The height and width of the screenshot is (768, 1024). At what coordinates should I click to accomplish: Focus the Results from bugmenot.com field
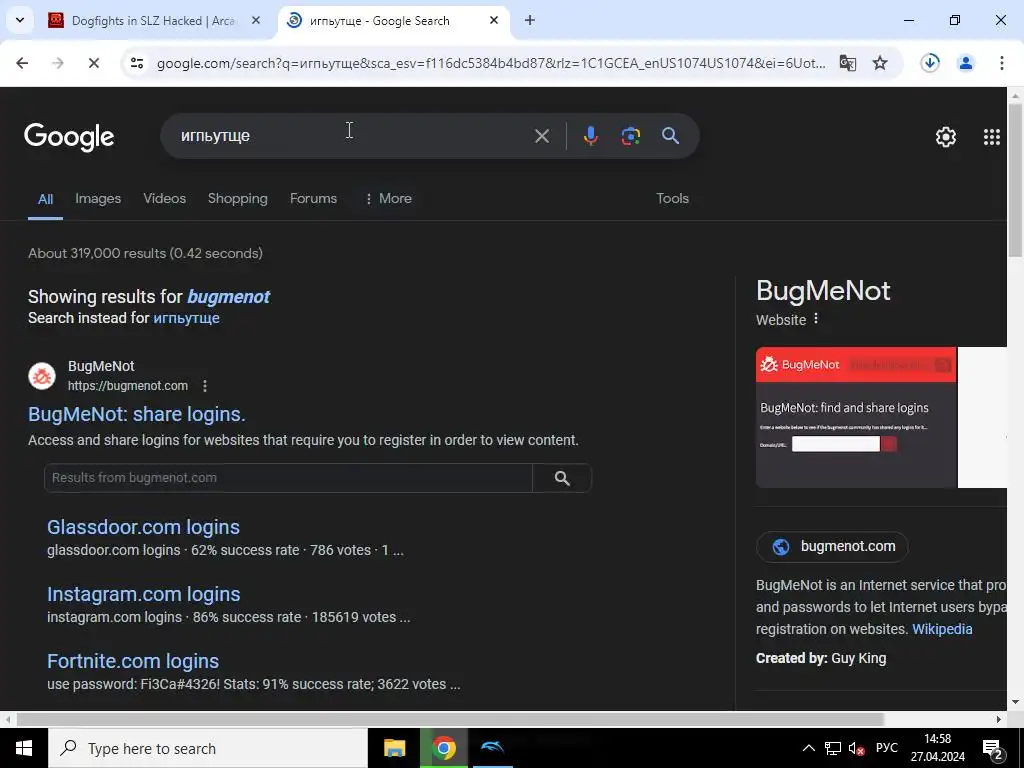tap(288, 478)
